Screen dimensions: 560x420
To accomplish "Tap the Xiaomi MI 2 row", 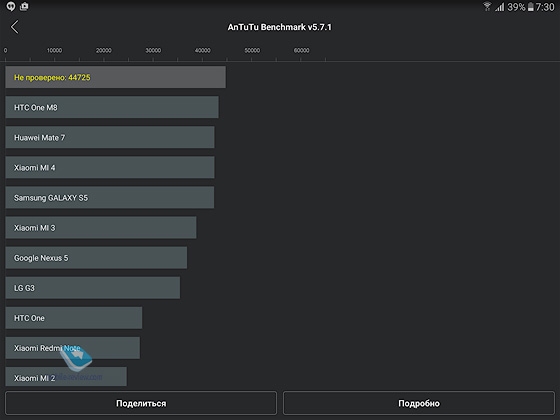I will tap(66, 376).
